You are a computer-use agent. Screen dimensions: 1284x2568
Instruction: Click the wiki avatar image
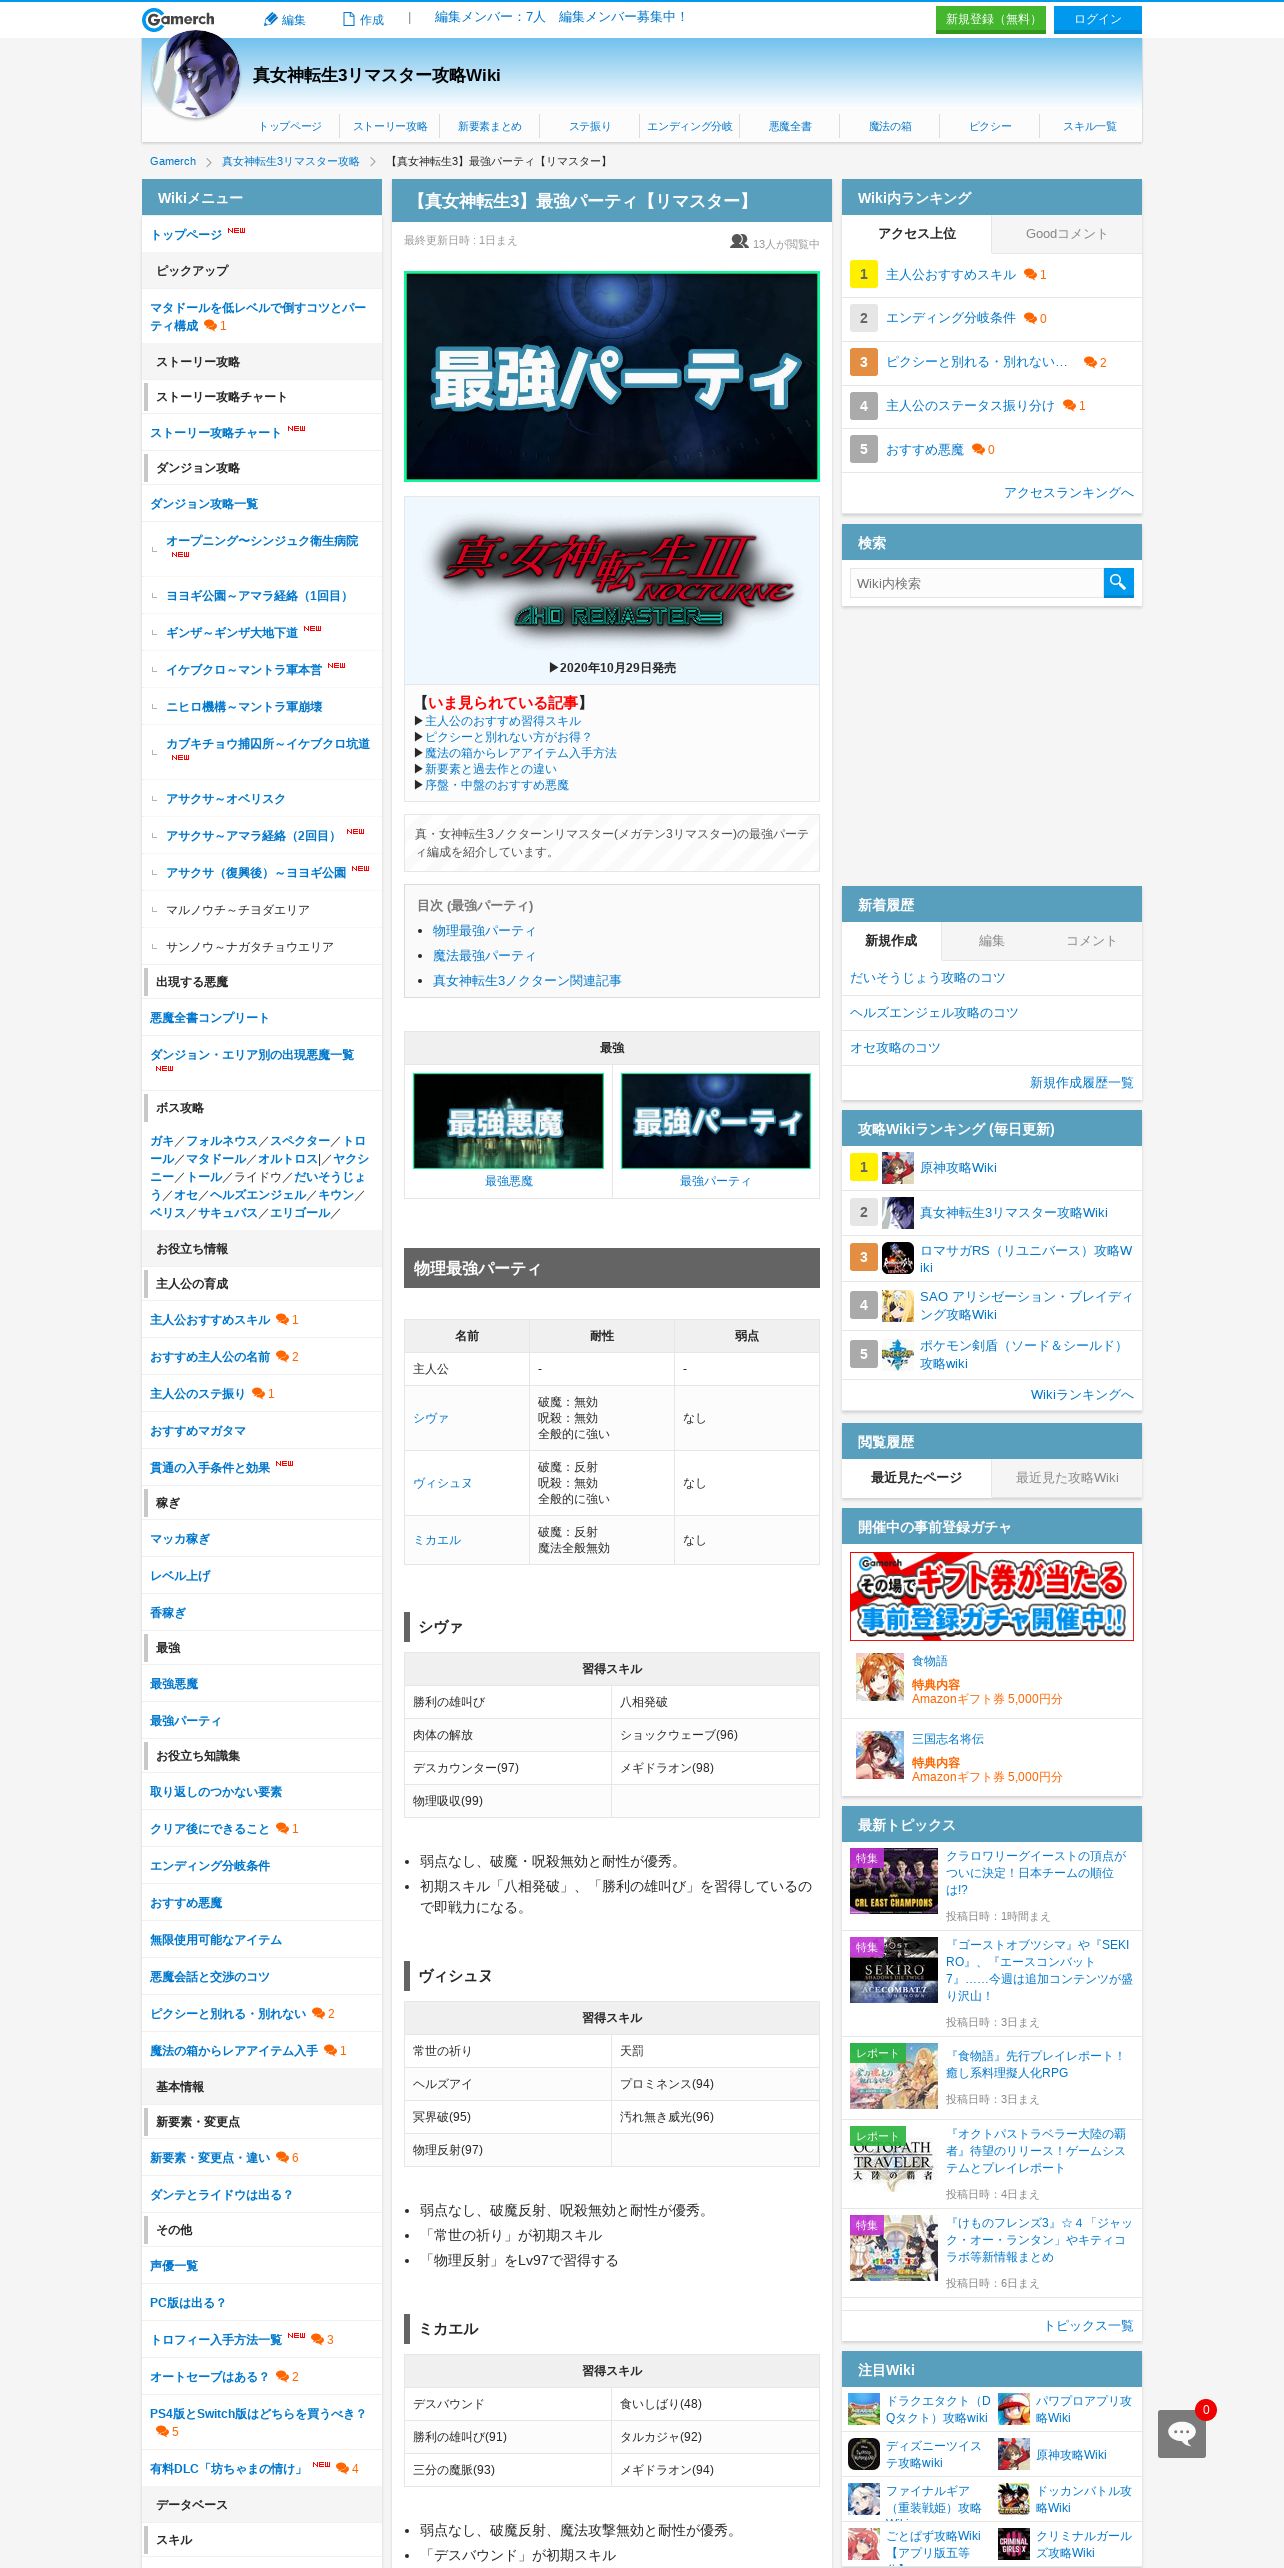click(x=195, y=75)
